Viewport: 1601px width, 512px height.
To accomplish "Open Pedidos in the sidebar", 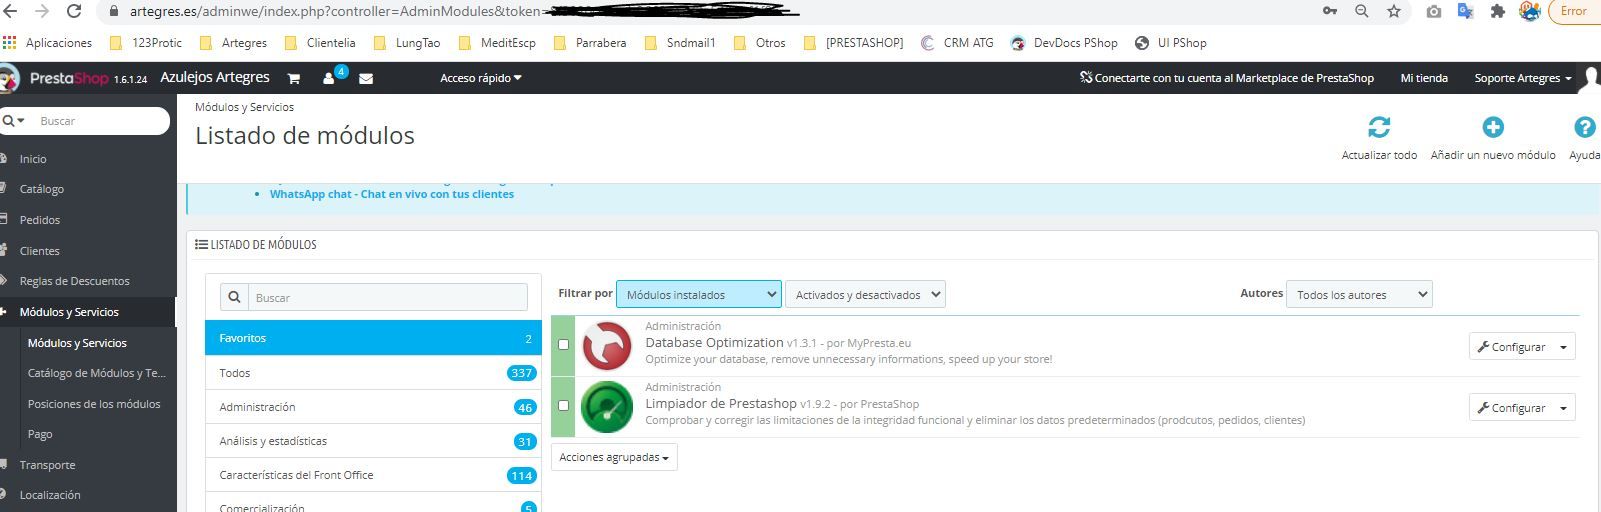I will click(40, 220).
